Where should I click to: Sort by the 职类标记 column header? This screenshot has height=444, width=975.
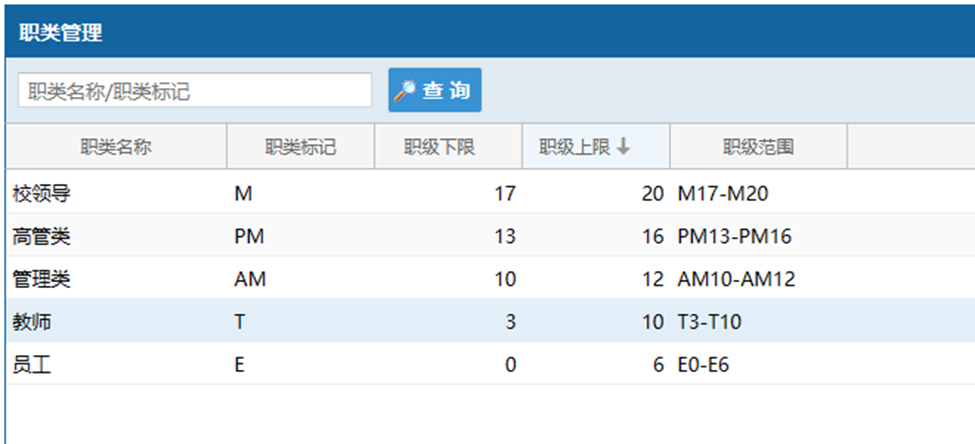coord(301,147)
